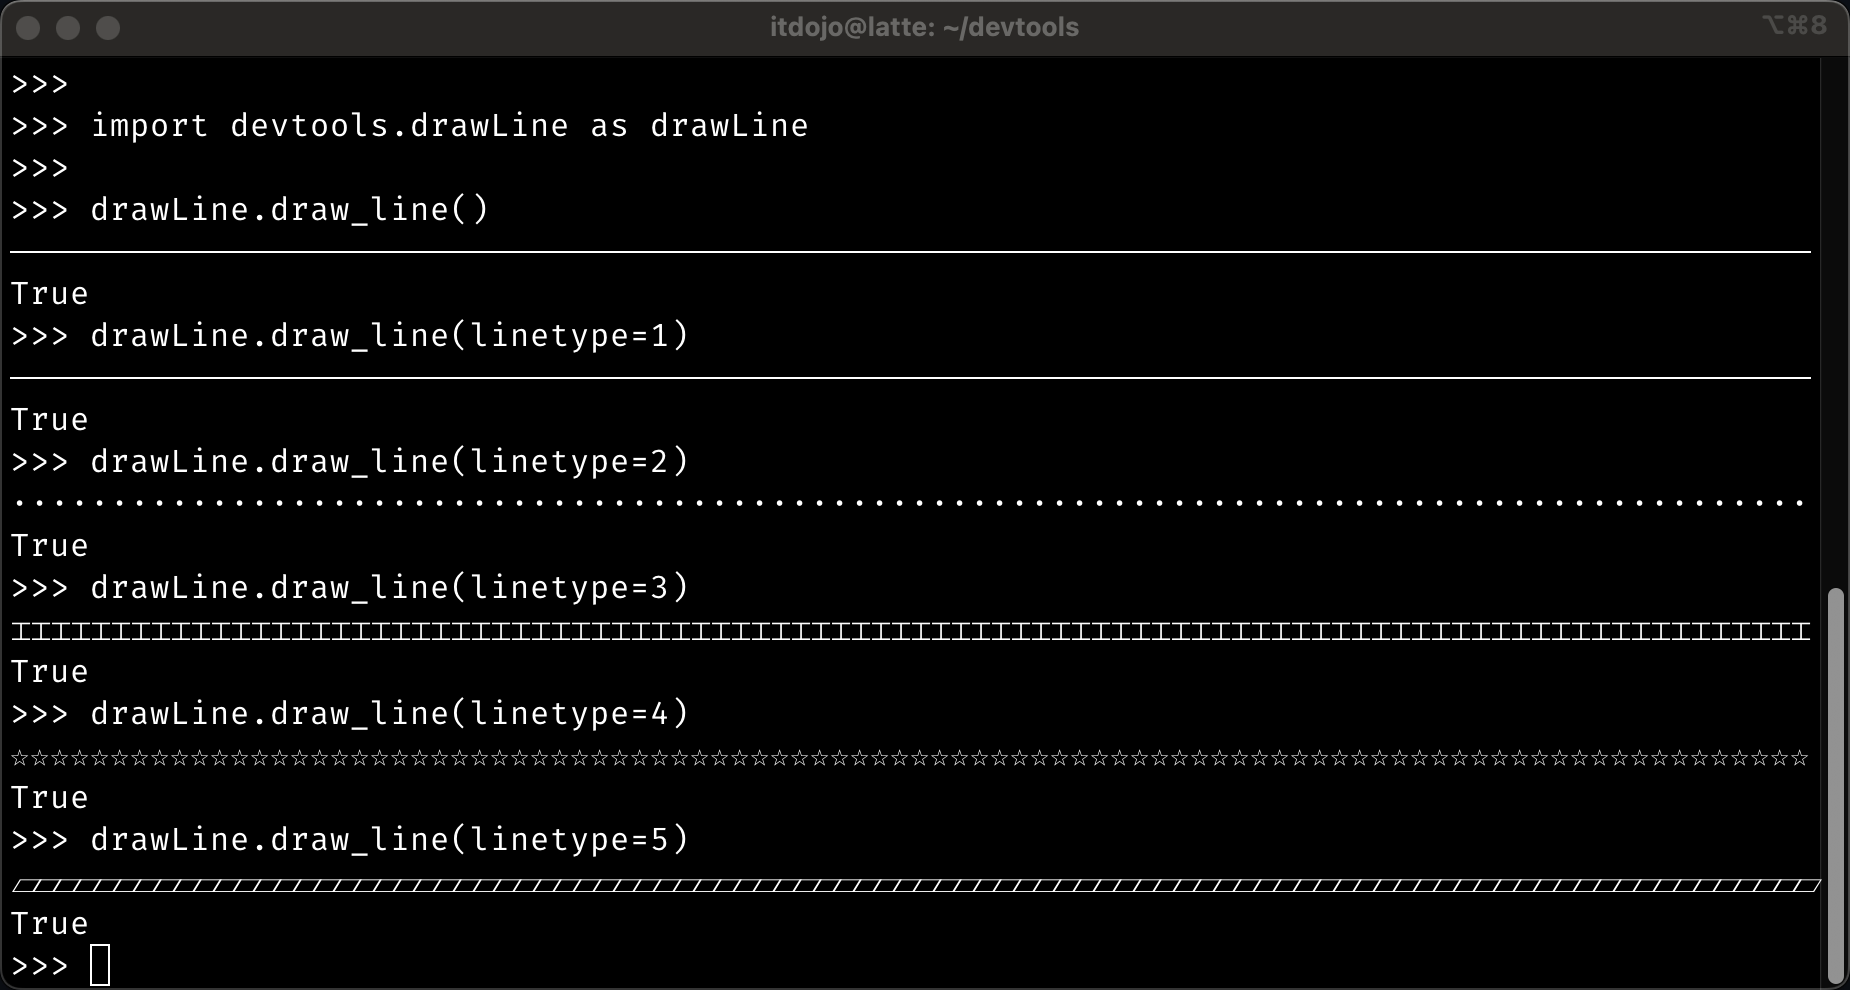The image size is (1850, 990).
Task: Click the import devtools.drawLine command line
Action: coord(449,126)
